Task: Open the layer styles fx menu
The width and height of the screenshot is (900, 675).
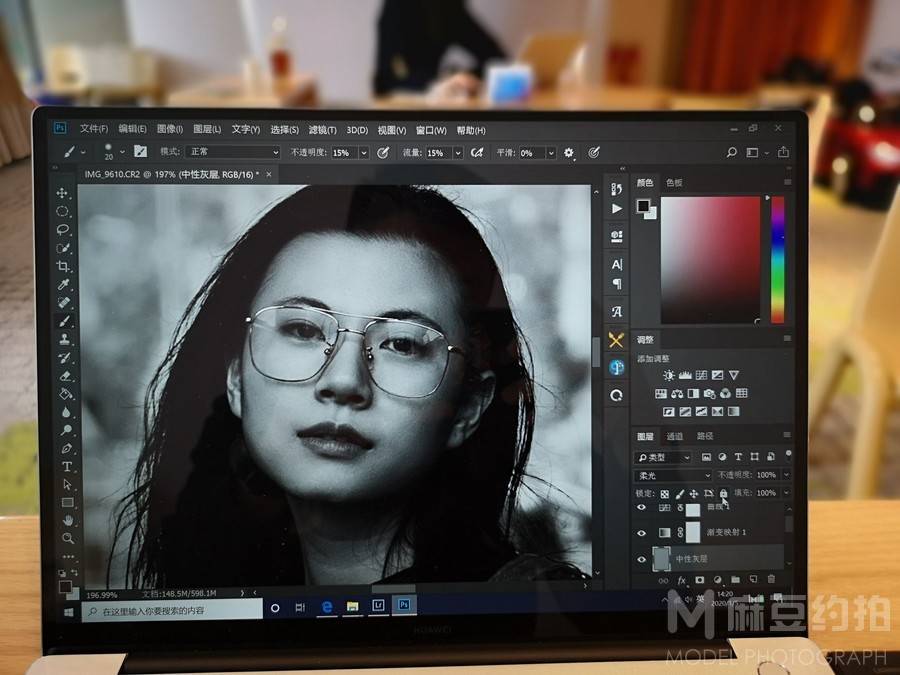Action: 682,580
